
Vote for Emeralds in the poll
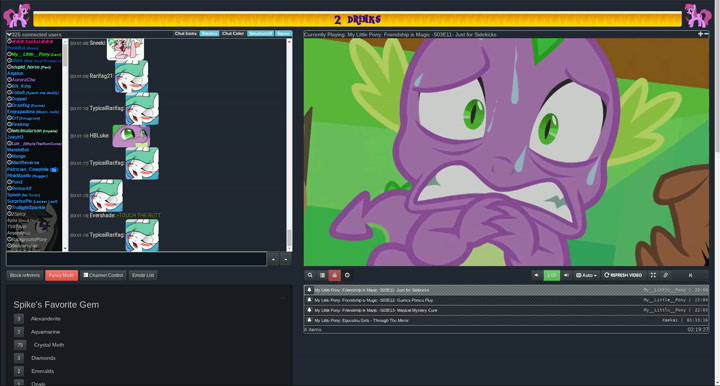coord(18,371)
